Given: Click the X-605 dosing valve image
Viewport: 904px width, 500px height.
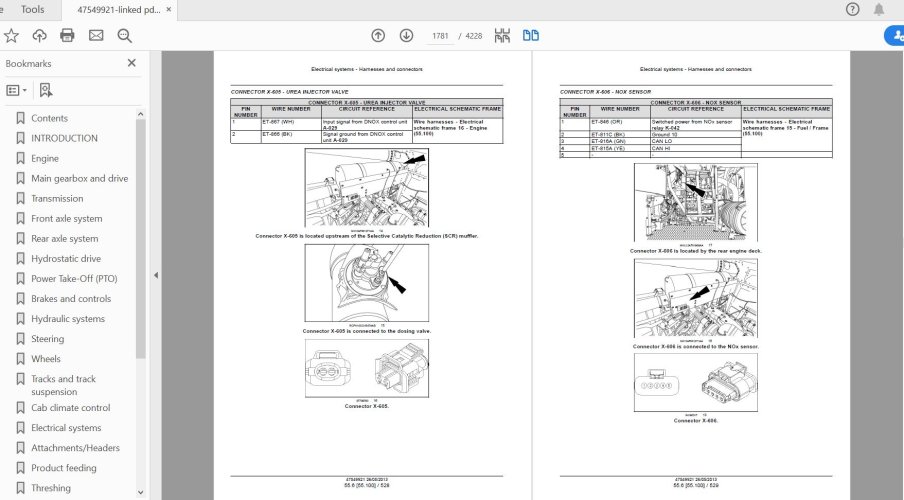Looking at the screenshot, I should point(367,283).
